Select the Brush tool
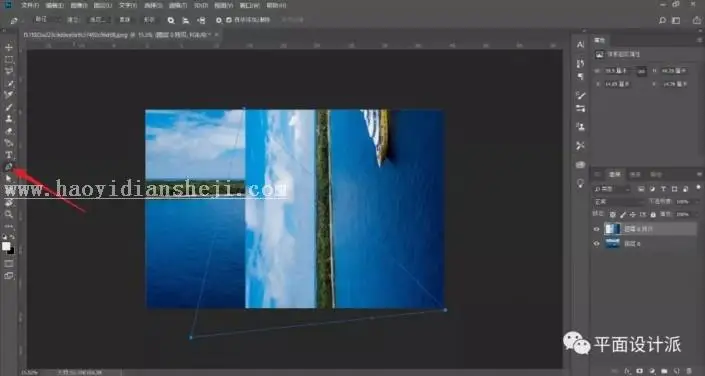 (x=9, y=107)
